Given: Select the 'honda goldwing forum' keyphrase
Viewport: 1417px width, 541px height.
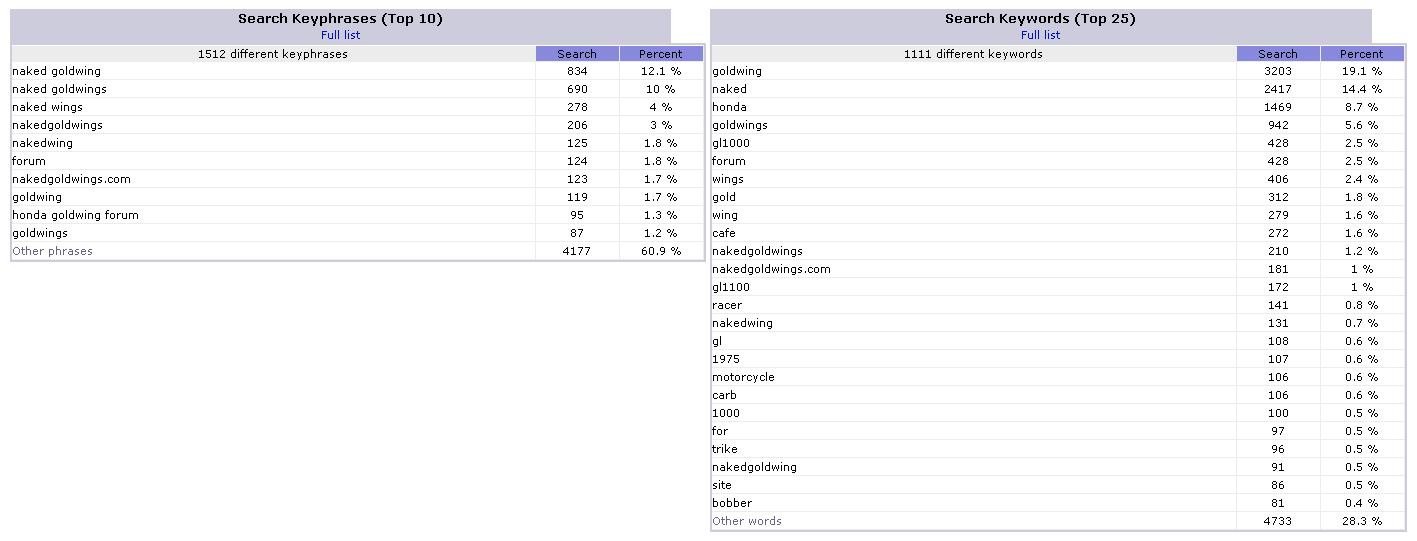Looking at the screenshot, I should 75,215.
